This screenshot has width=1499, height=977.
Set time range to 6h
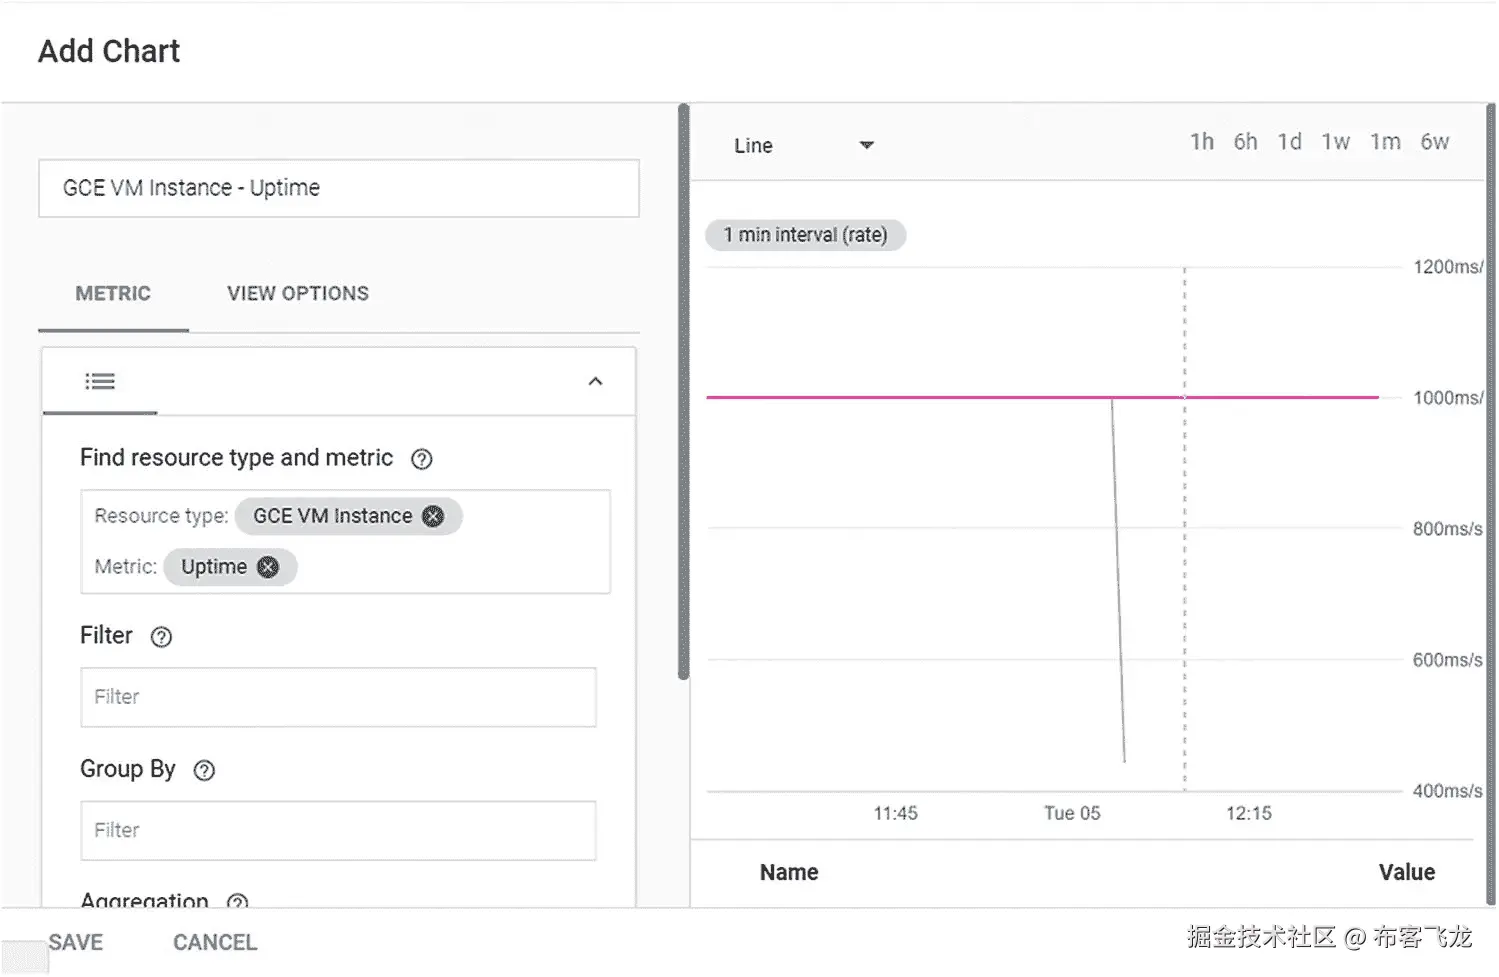coord(1245,142)
